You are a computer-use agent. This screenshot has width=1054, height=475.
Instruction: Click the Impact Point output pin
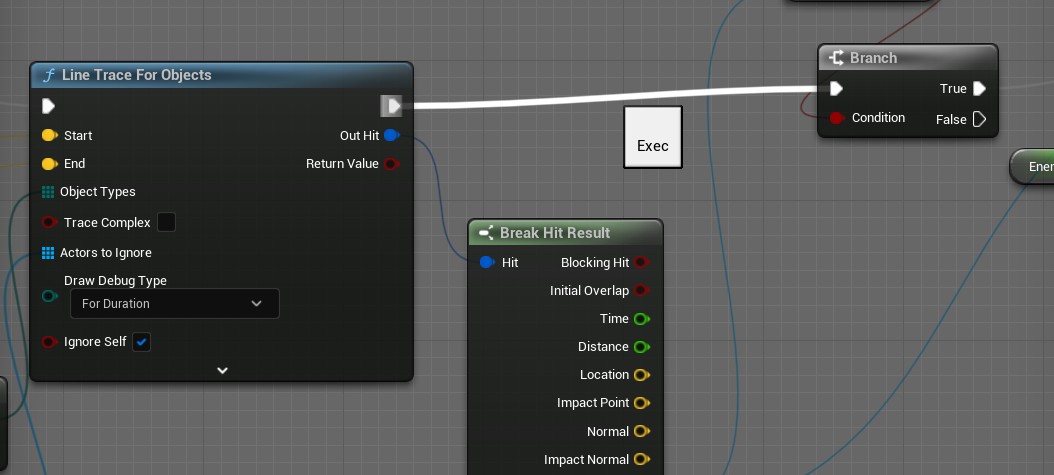(642, 403)
